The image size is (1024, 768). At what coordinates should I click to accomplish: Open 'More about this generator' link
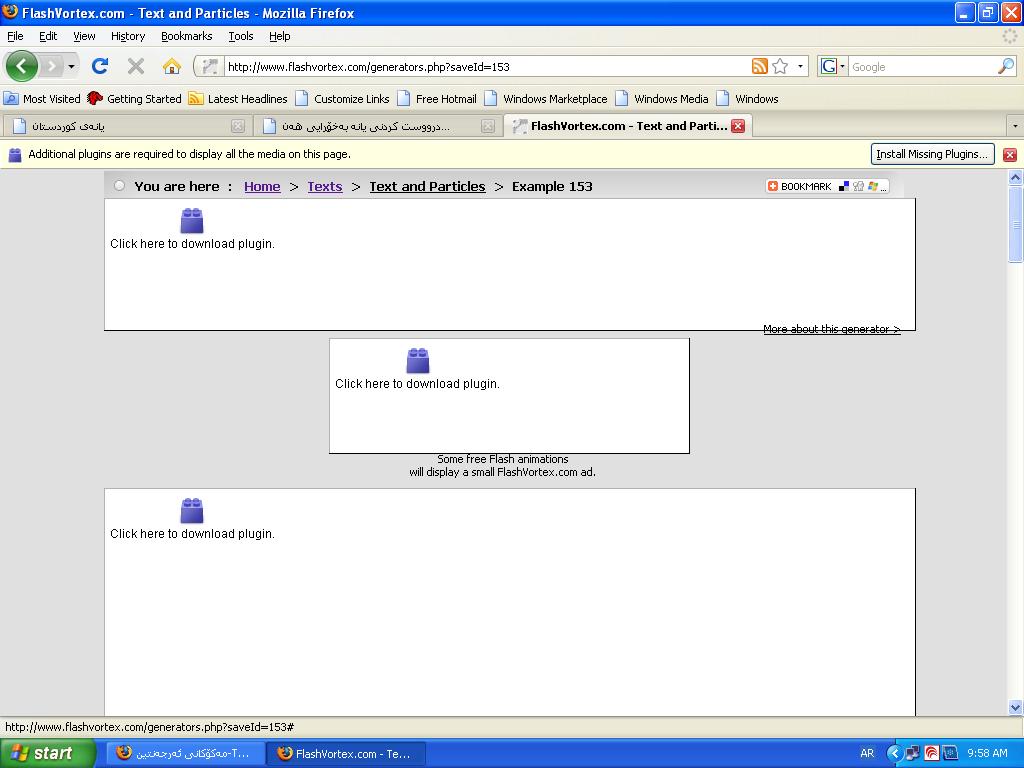831,329
